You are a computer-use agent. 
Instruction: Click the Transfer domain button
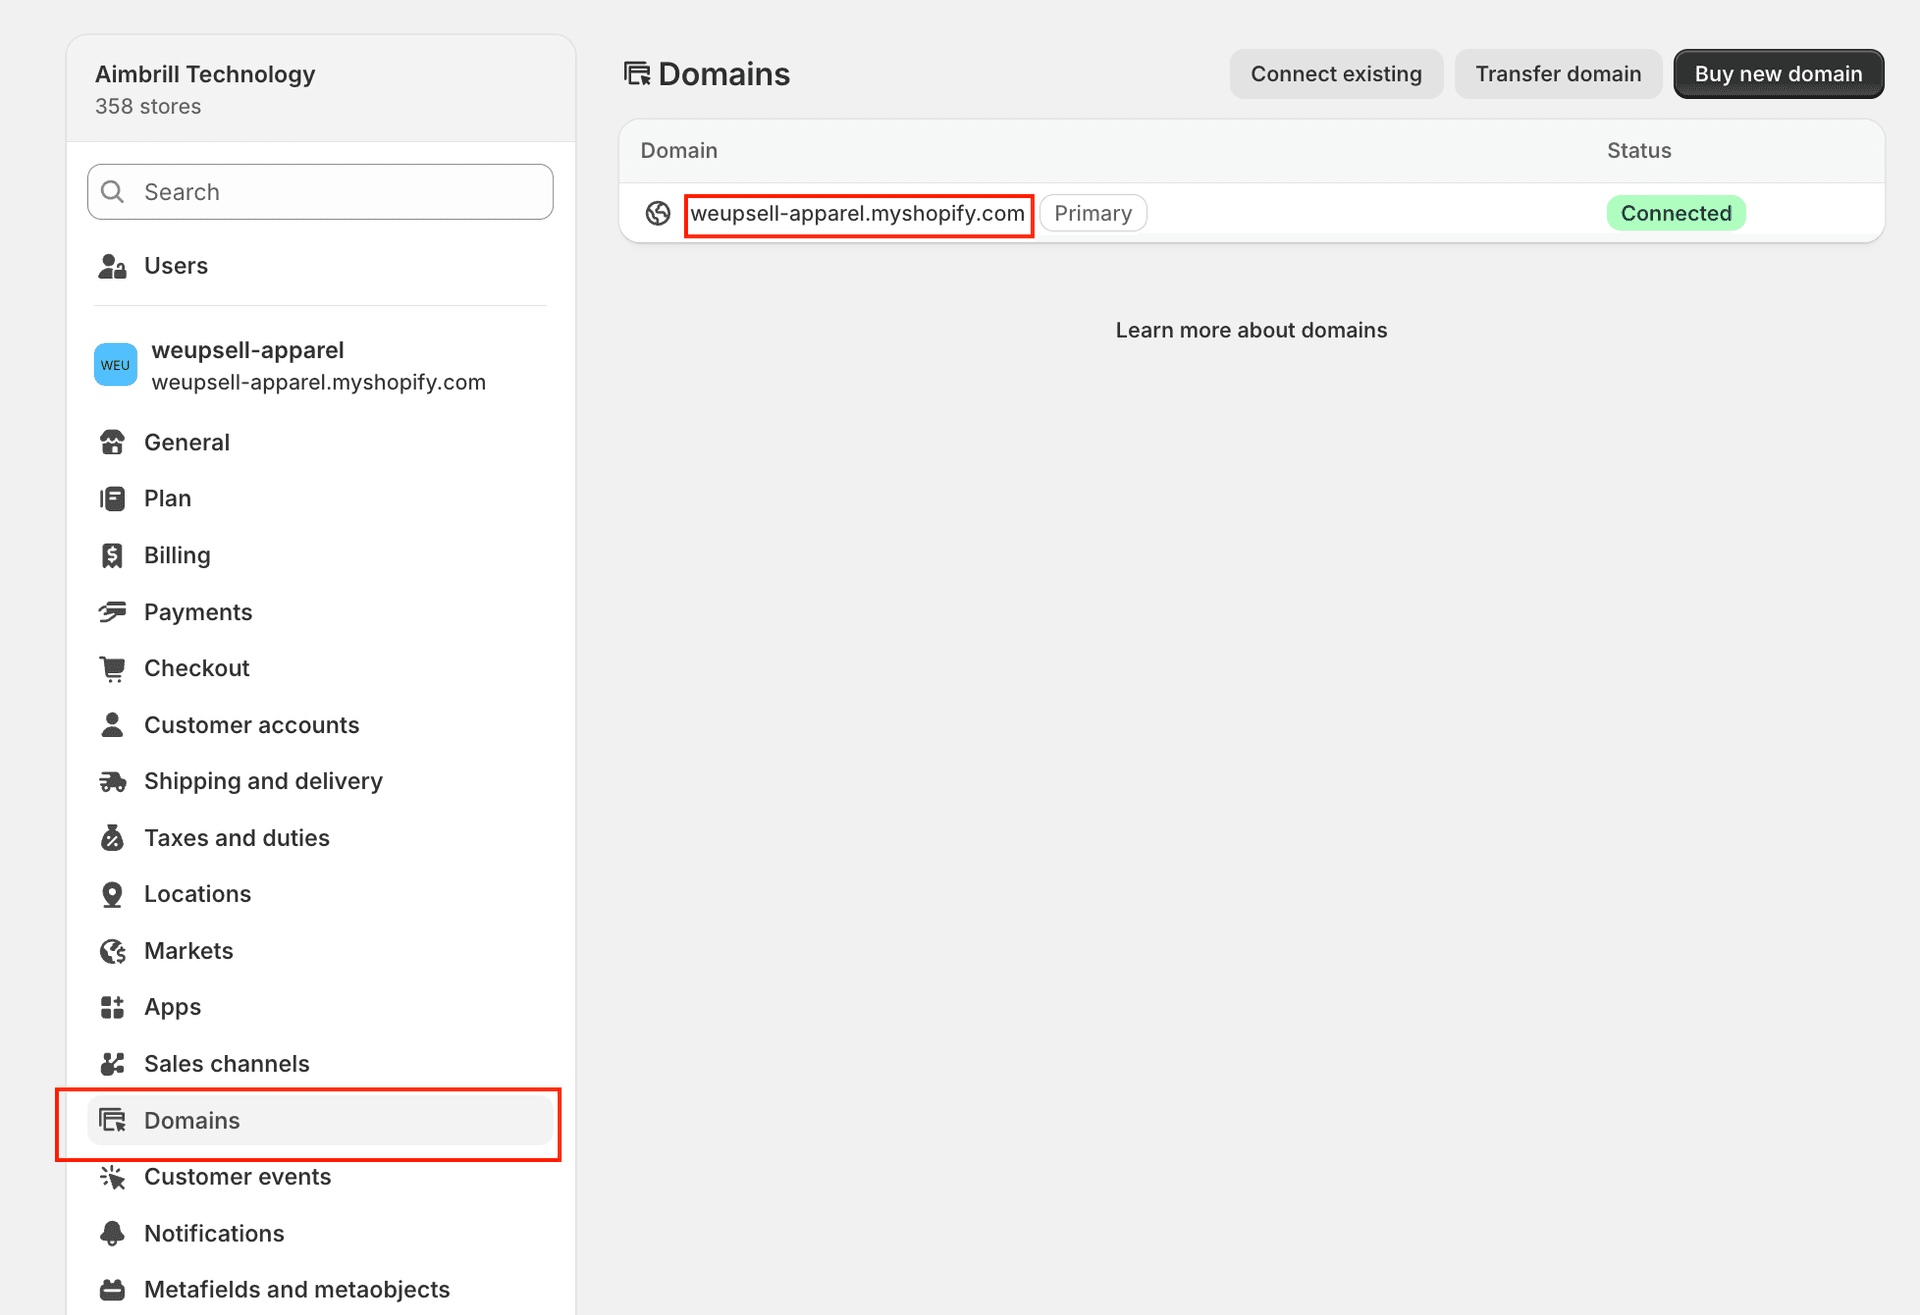coord(1558,74)
